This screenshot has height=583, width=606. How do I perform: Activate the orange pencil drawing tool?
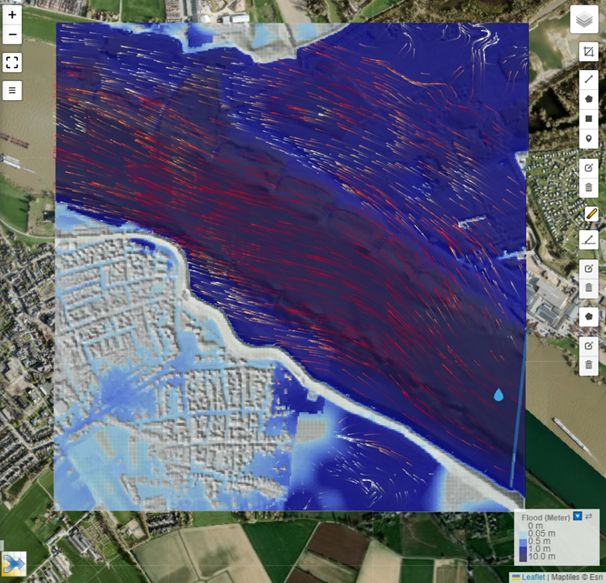click(x=589, y=214)
